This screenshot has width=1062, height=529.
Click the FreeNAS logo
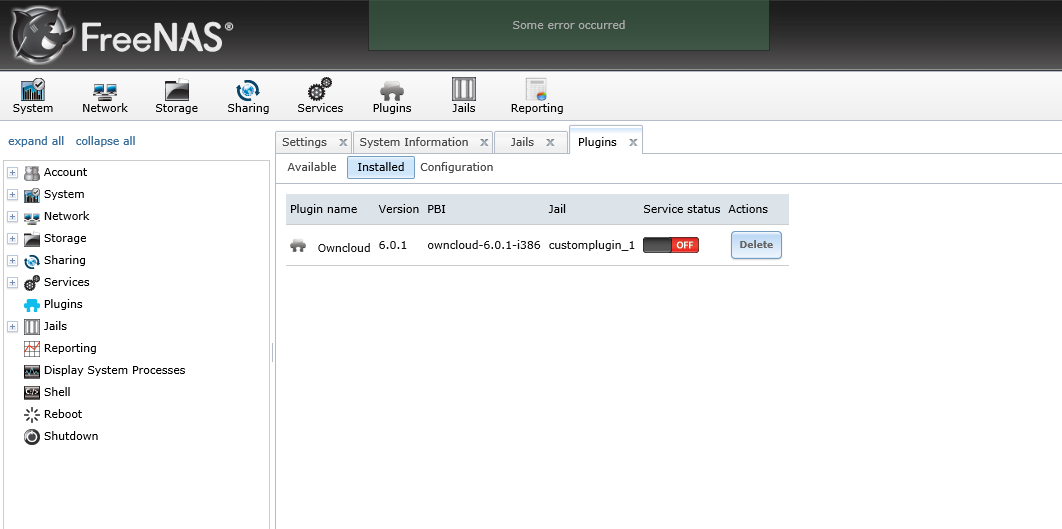(x=122, y=34)
